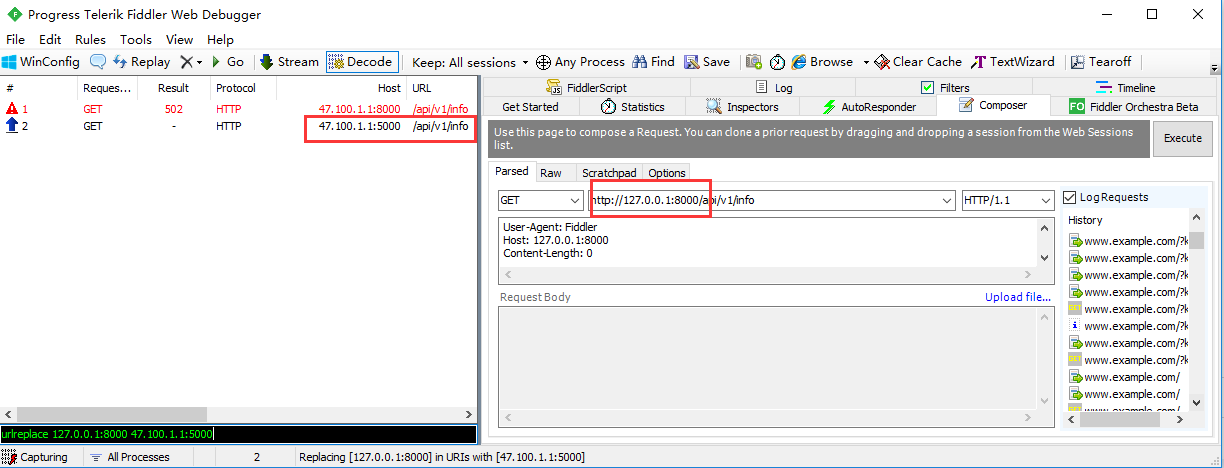Click the comment speech bubble icon

98,62
